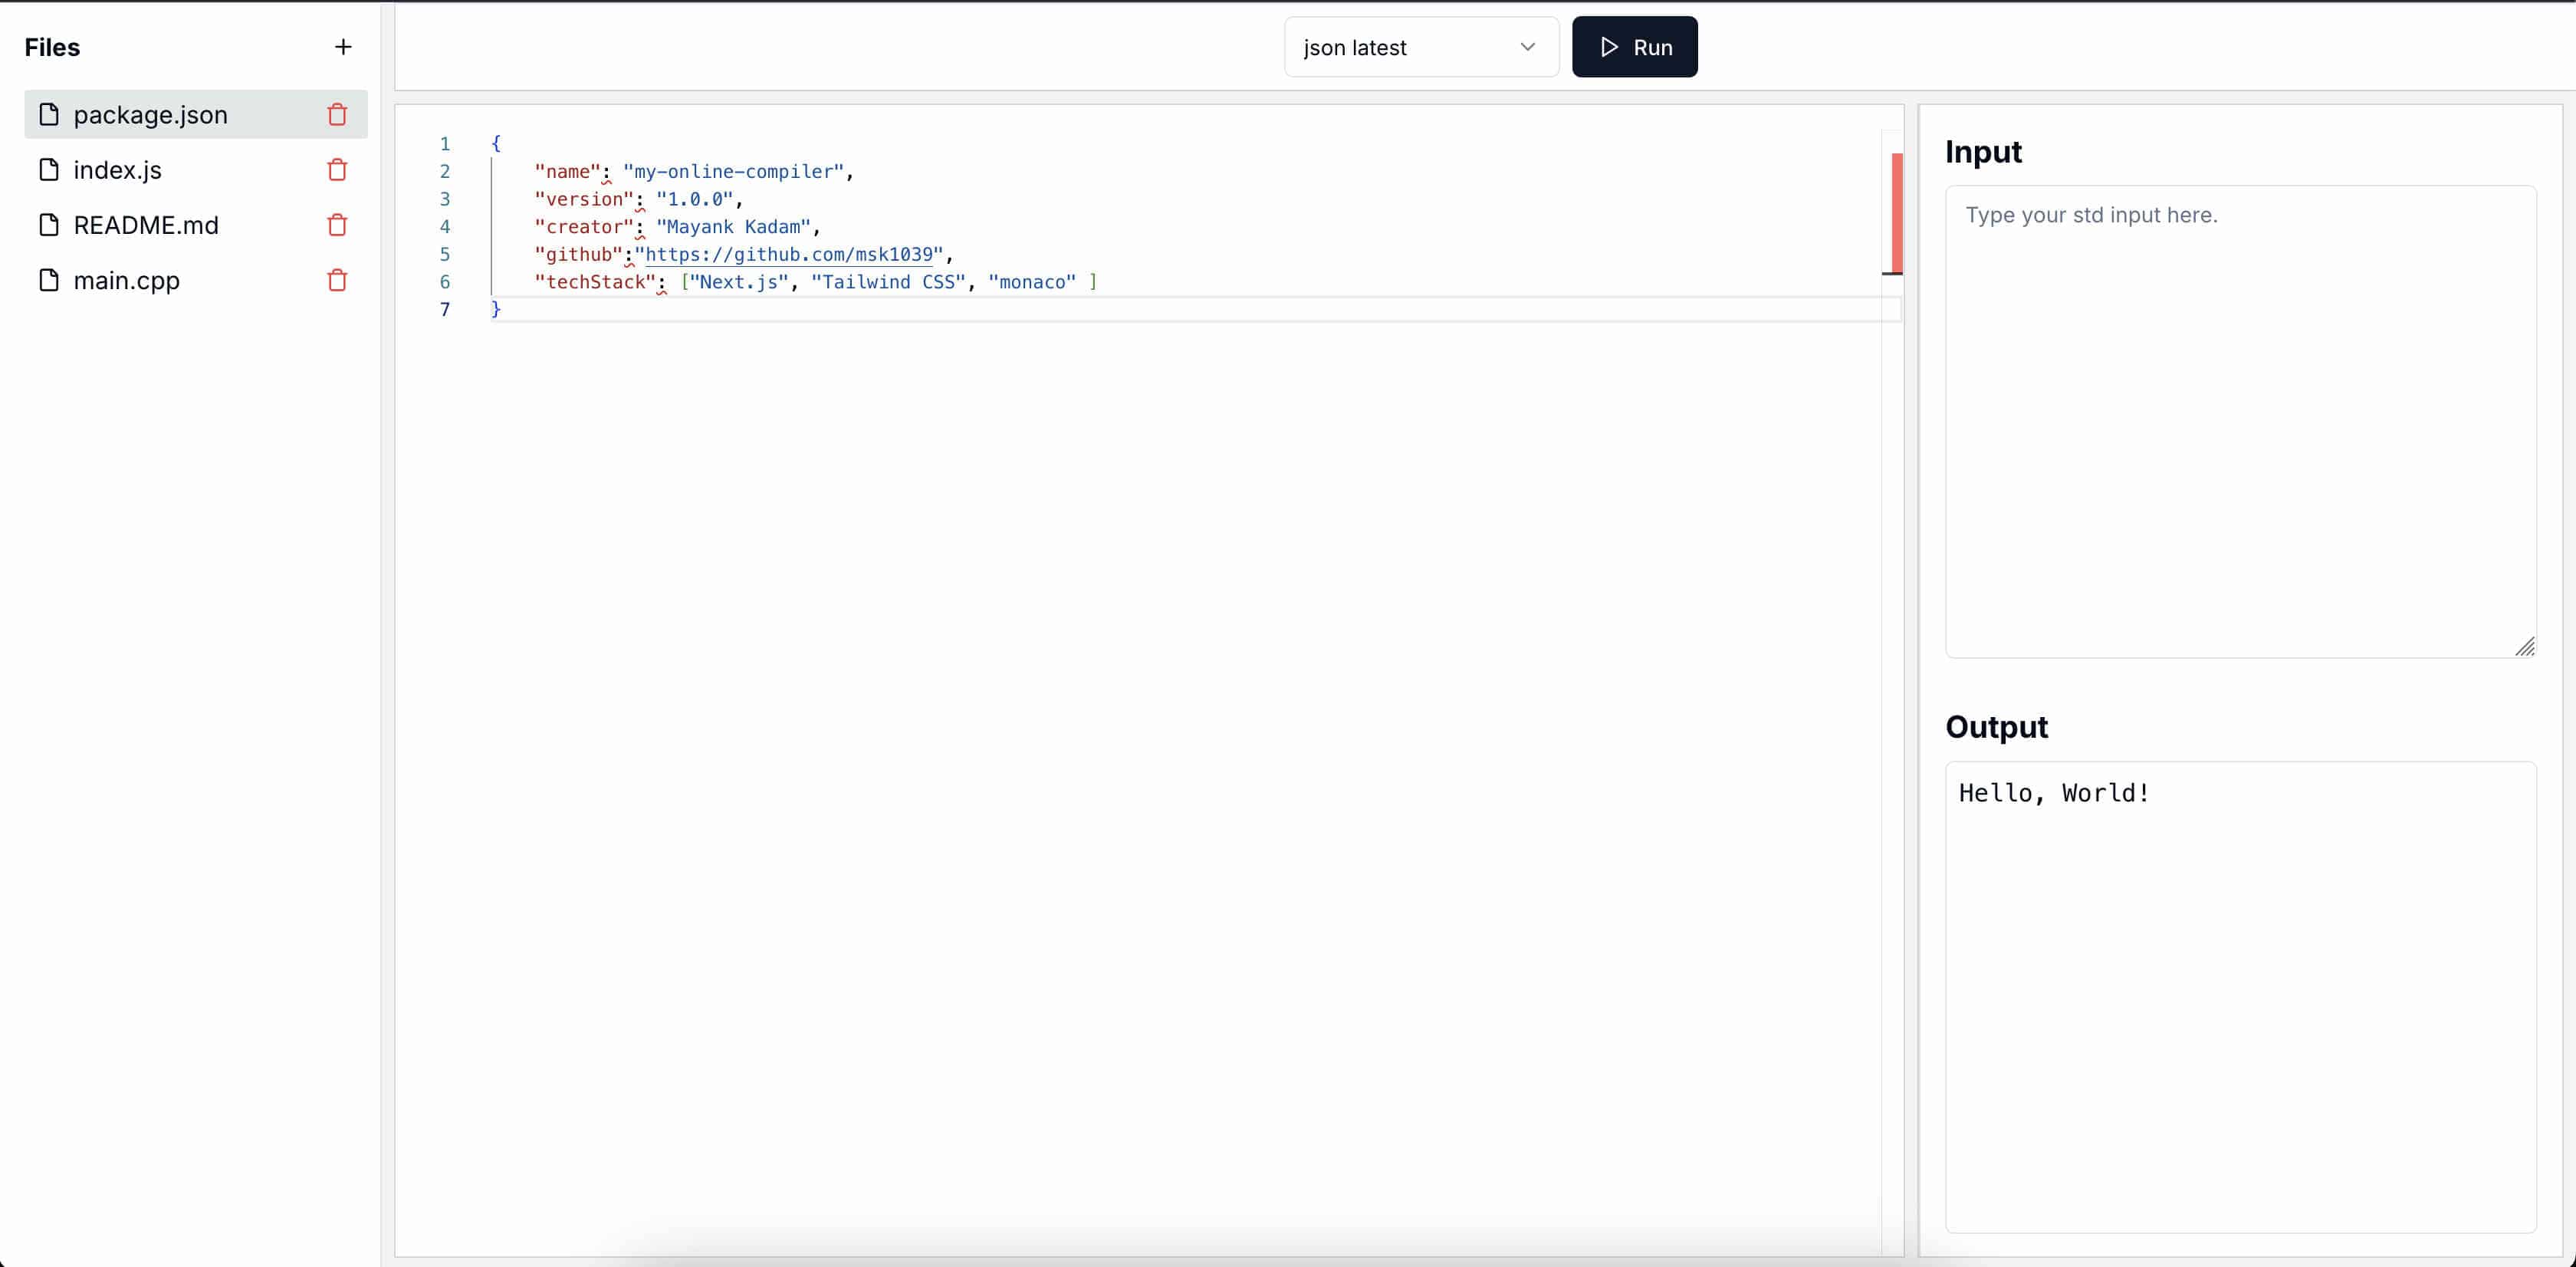Click the closing brace on line 7
The width and height of the screenshot is (2576, 1267).
[x=496, y=309]
